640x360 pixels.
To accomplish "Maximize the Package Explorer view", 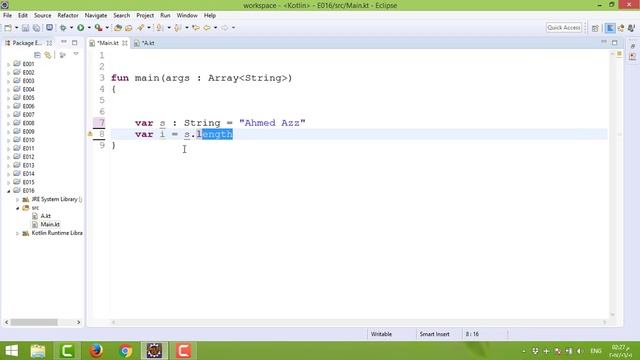I will pyautogui.click(x=75, y=42).
